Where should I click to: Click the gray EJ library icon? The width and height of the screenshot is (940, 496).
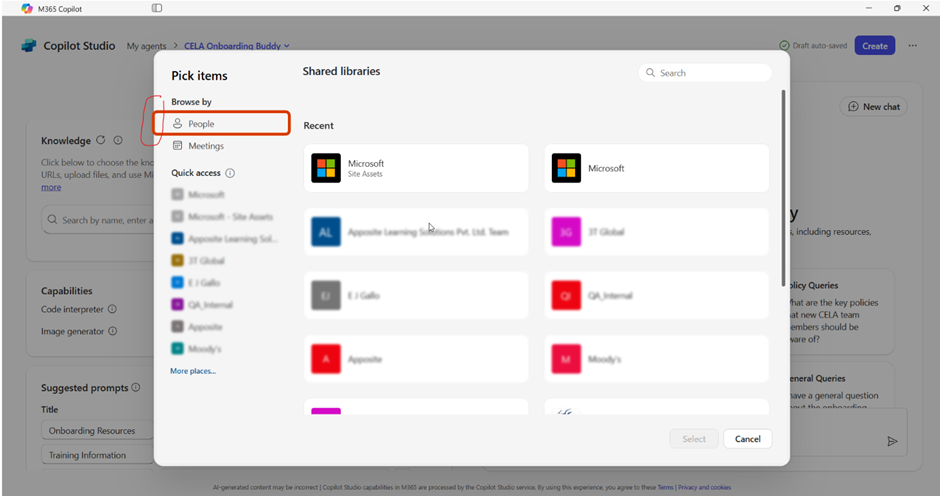pos(326,295)
